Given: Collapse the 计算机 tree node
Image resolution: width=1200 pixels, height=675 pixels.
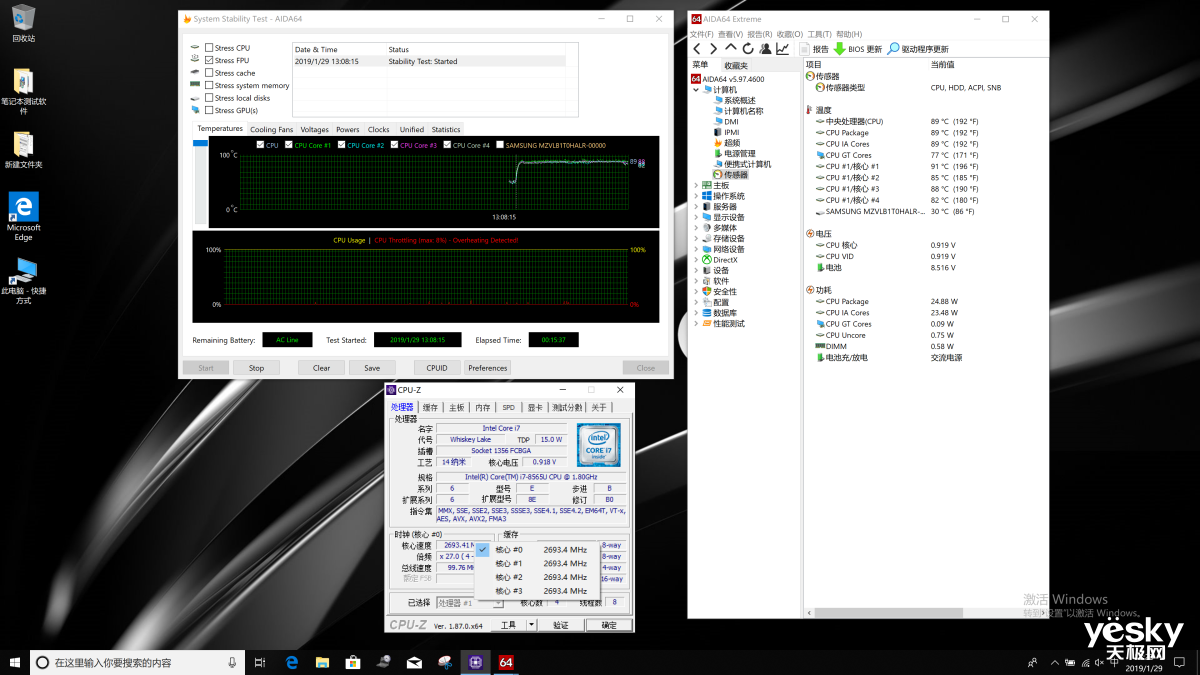Looking at the screenshot, I should point(696,89).
